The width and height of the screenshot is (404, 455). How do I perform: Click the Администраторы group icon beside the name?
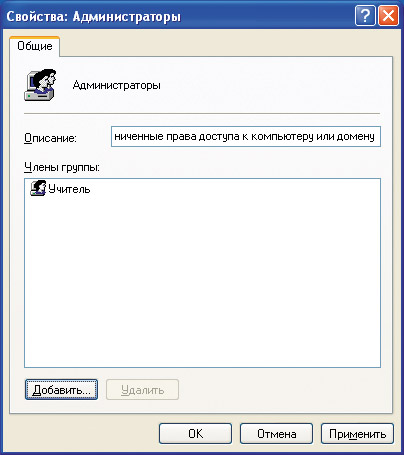click(40, 85)
